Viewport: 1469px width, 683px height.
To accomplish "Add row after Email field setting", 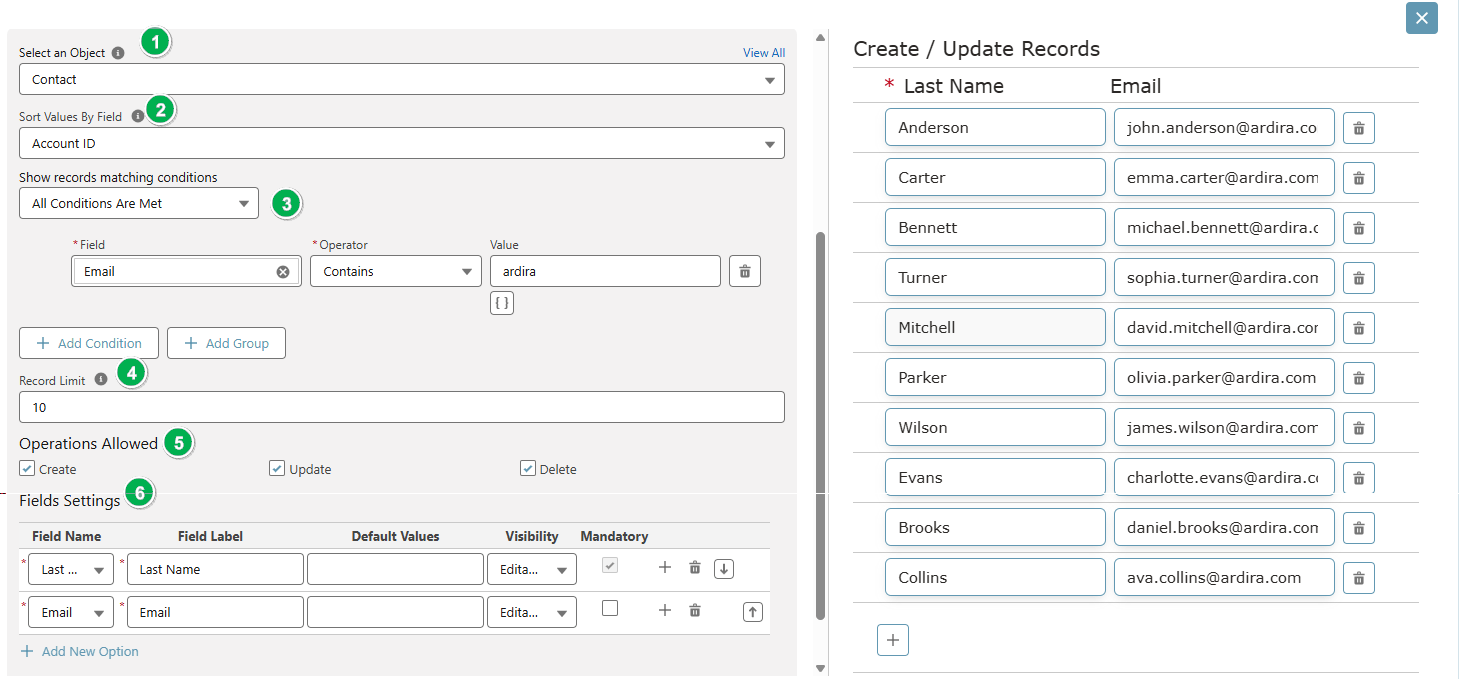I will click(665, 610).
